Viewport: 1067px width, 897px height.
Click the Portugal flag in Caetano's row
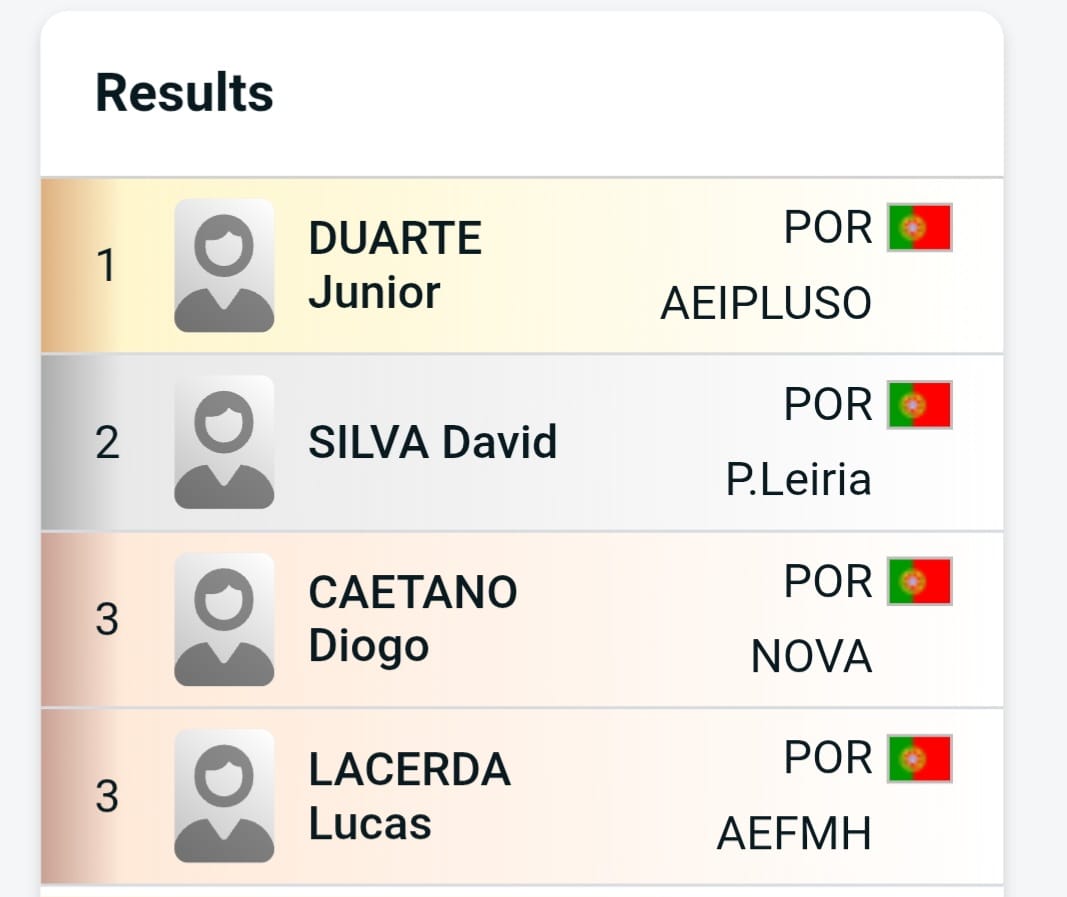(x=920, y=582)
